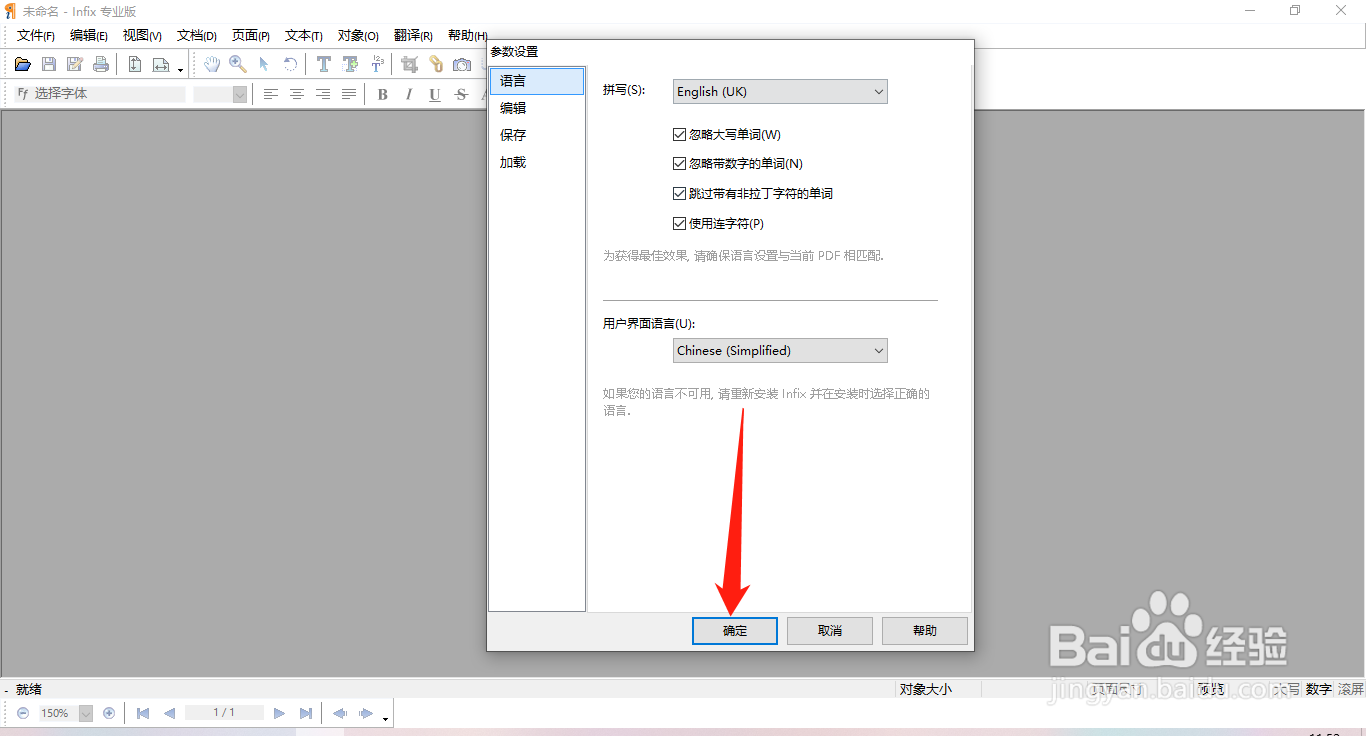
Task: Toggle Strikethrough formatting
Action: (461, 94)
